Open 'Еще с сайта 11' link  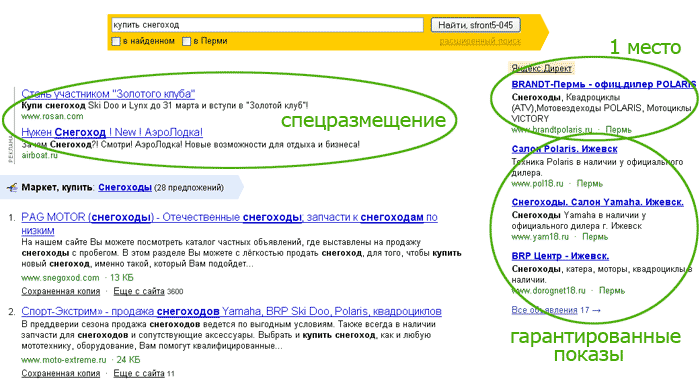(x=144, y=373)
